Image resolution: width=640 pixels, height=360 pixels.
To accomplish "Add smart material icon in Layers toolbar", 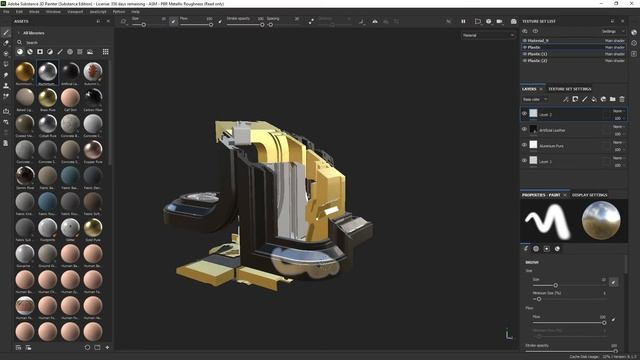I will click(x=603, y=99).
